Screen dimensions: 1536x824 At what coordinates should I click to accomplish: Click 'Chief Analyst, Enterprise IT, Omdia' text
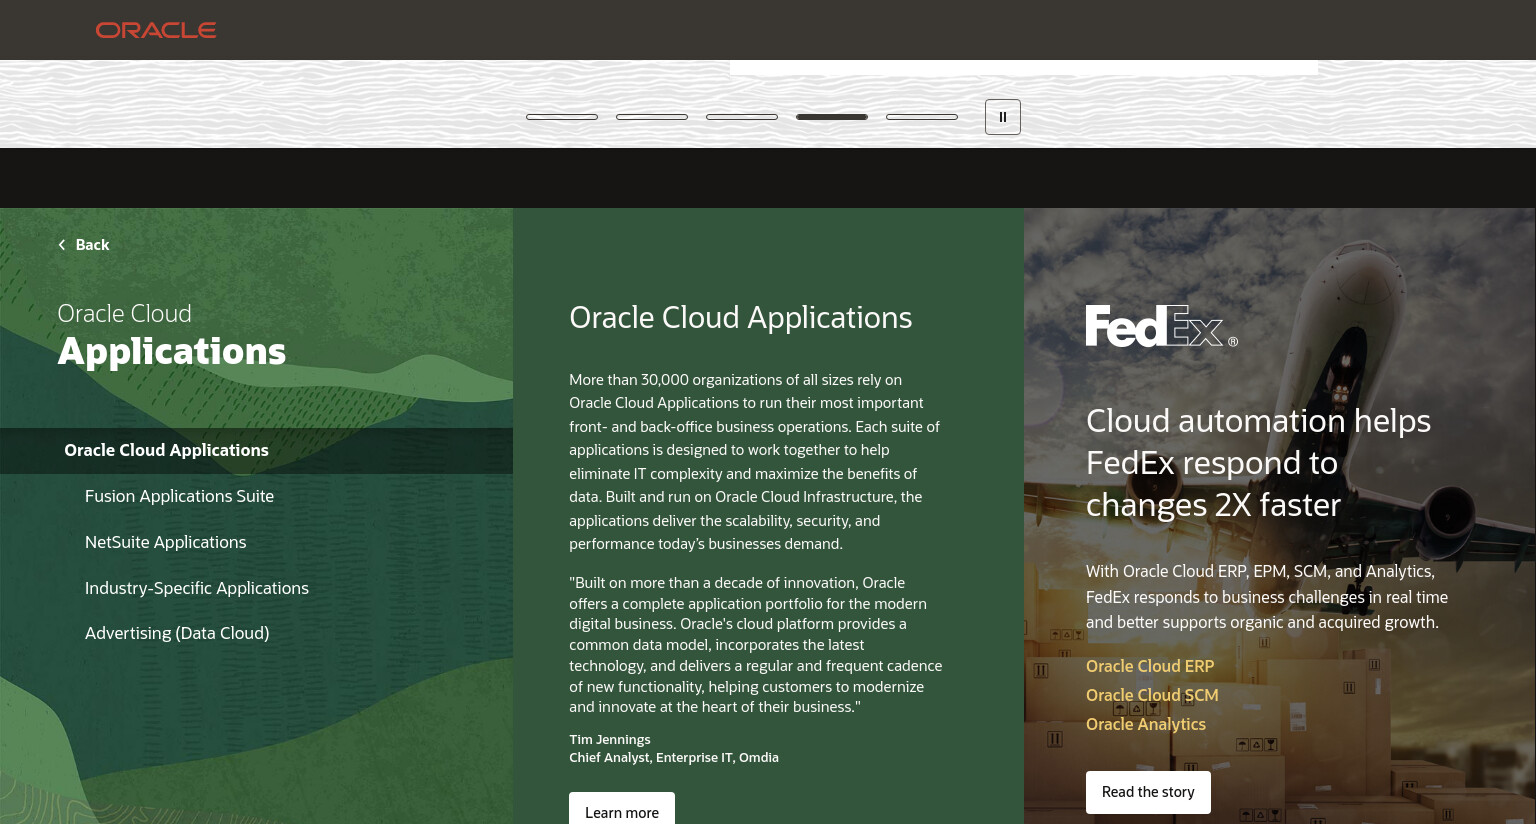tap(674, 758)
